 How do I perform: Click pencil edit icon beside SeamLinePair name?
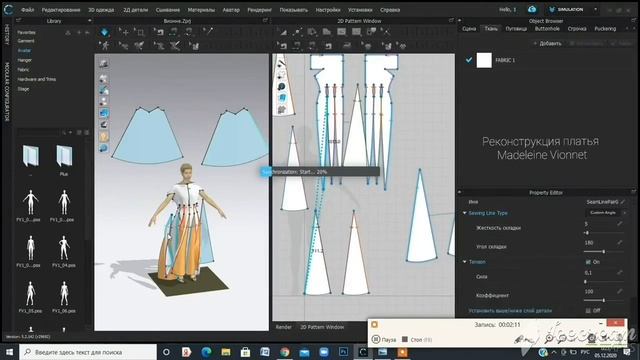pos(623,202)
